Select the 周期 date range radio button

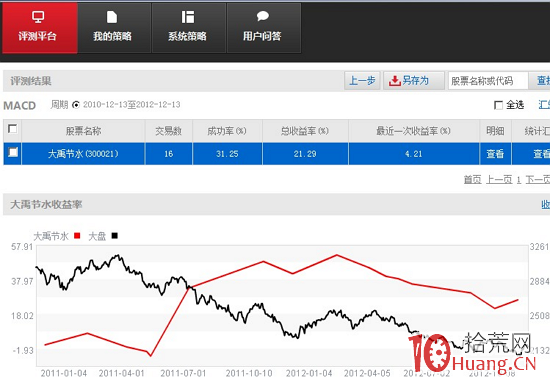[76, 105]
